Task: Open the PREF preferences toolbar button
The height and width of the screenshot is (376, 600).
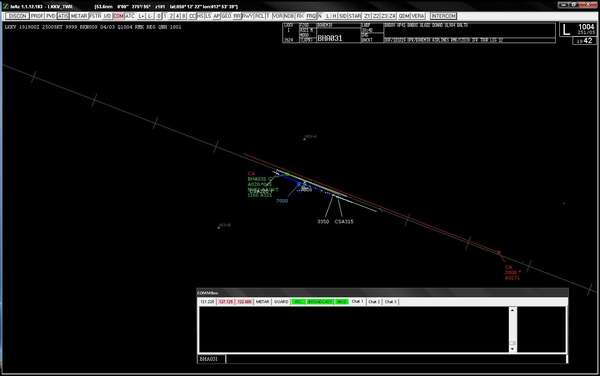Action: click(37, 16)
